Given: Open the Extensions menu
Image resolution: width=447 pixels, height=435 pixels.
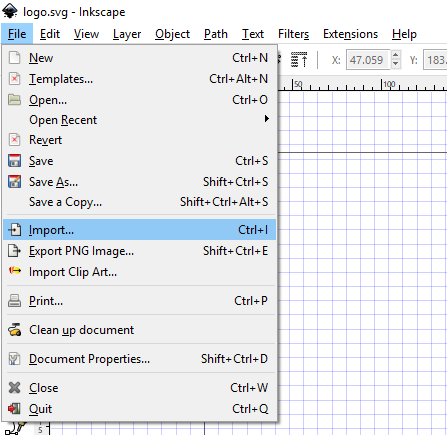Looking at the screenshot, I should (350, 34).
